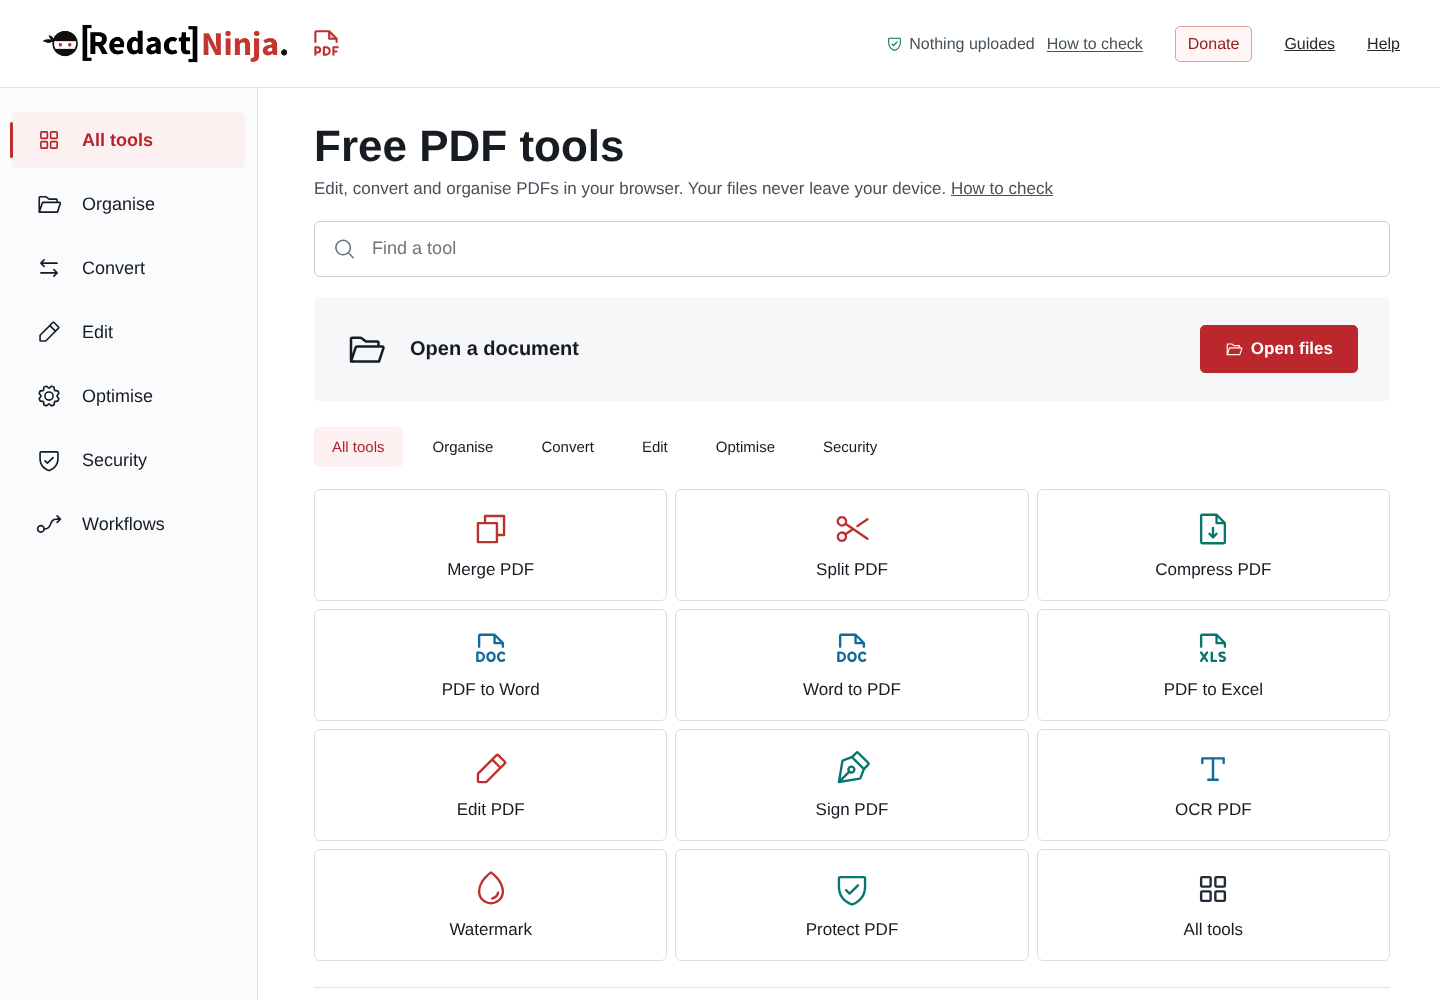Click the Open a document folder icon
Screen dimensions: 1440x1000
pos(366,349)
